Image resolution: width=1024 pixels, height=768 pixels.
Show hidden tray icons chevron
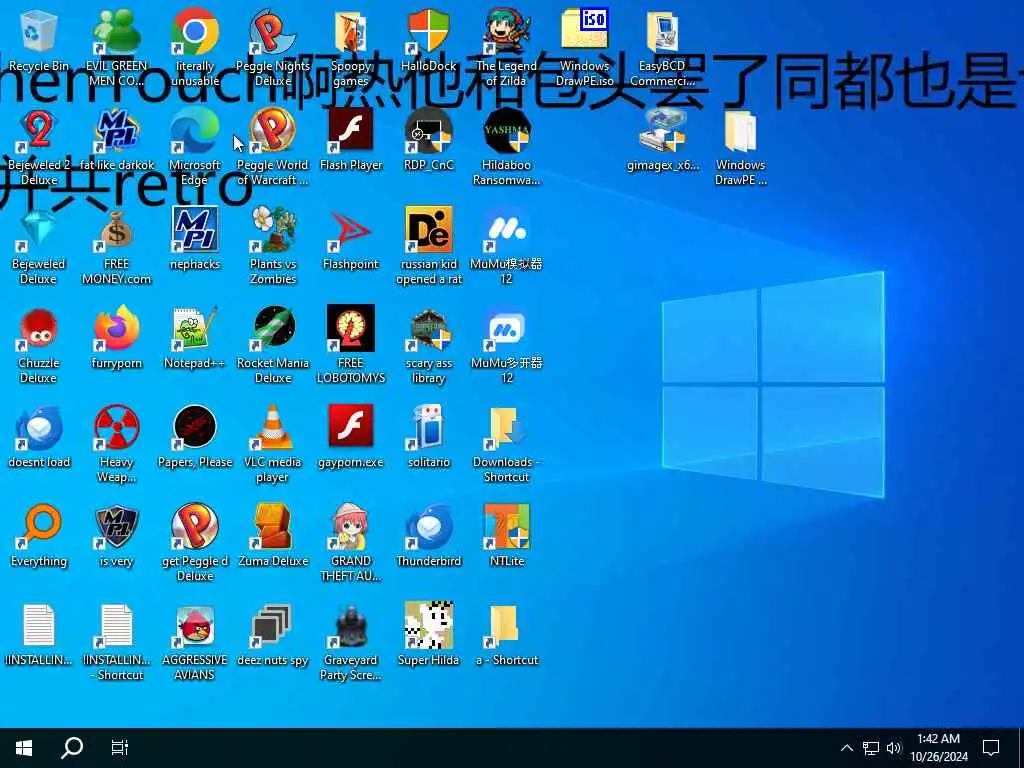point(846,748)
